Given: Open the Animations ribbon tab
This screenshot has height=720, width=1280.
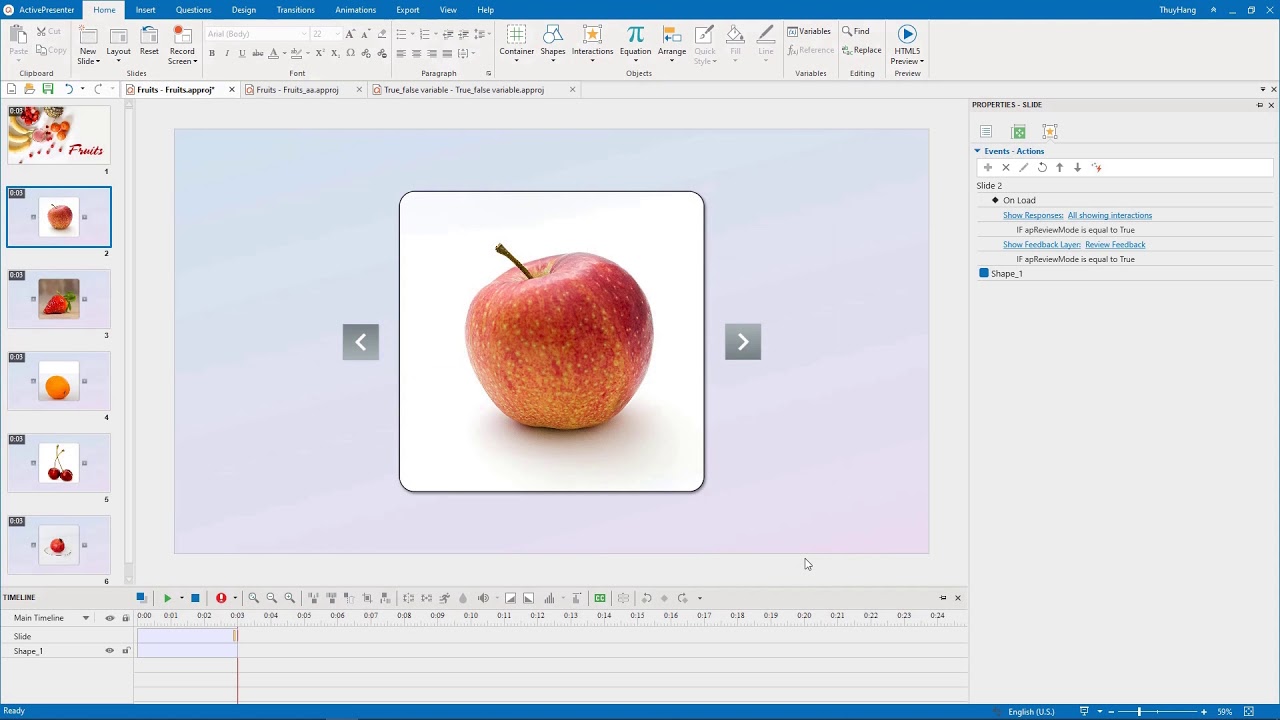Looking at the screenshot, I should [x=355, y=10].
